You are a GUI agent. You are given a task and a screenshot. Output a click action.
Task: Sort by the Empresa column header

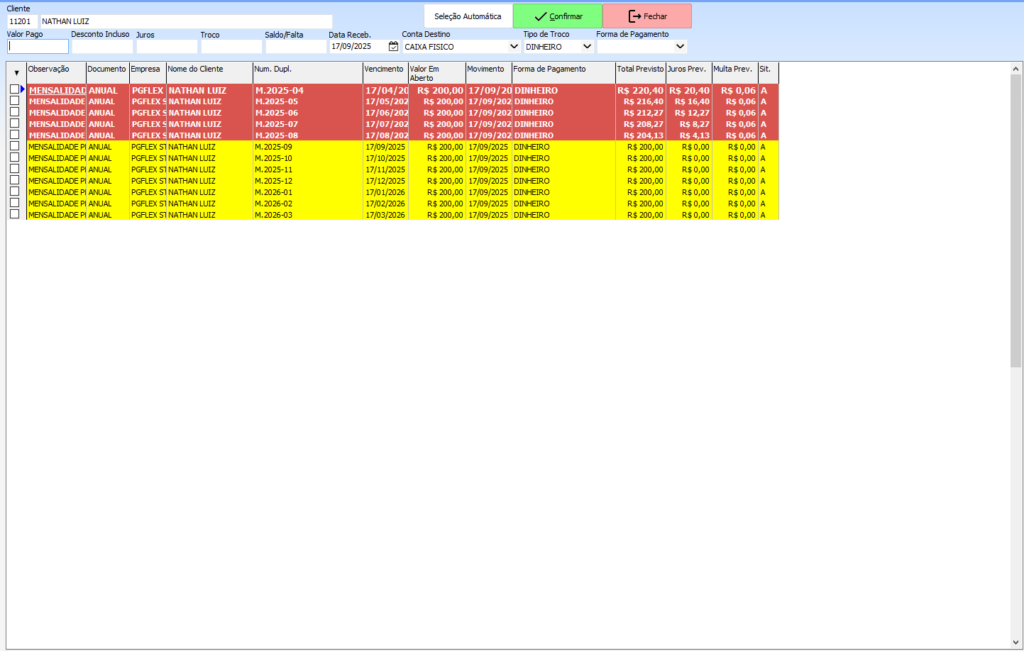pos(148,73)
